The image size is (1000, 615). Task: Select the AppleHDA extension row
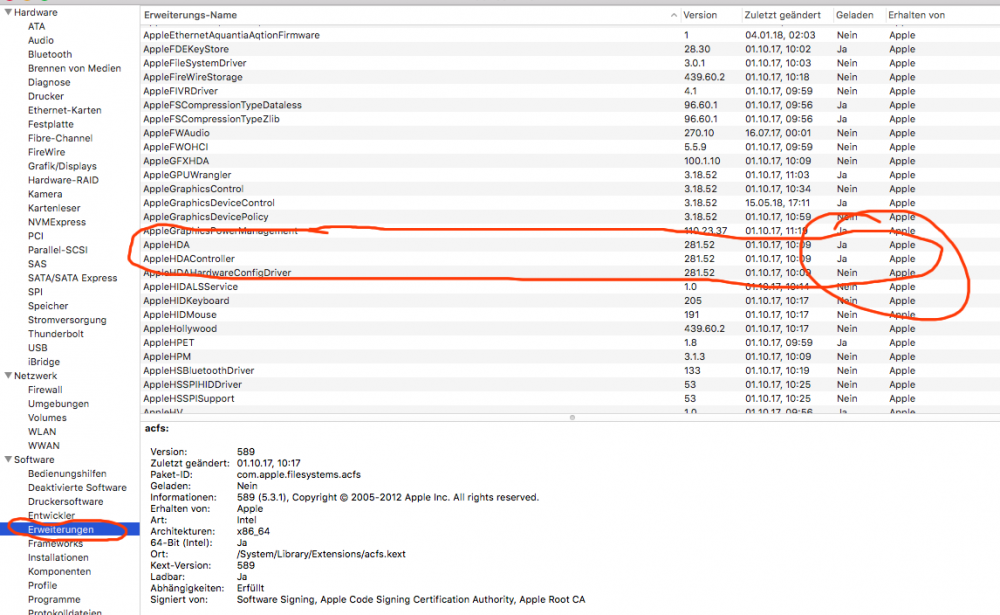point(570,245)
